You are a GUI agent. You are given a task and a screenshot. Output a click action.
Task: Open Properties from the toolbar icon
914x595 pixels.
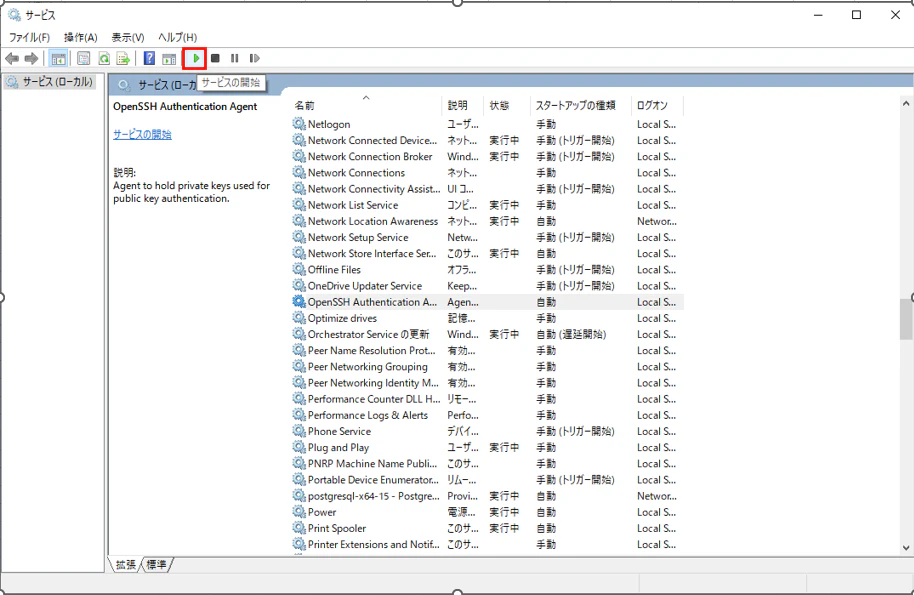click(84, 58)
